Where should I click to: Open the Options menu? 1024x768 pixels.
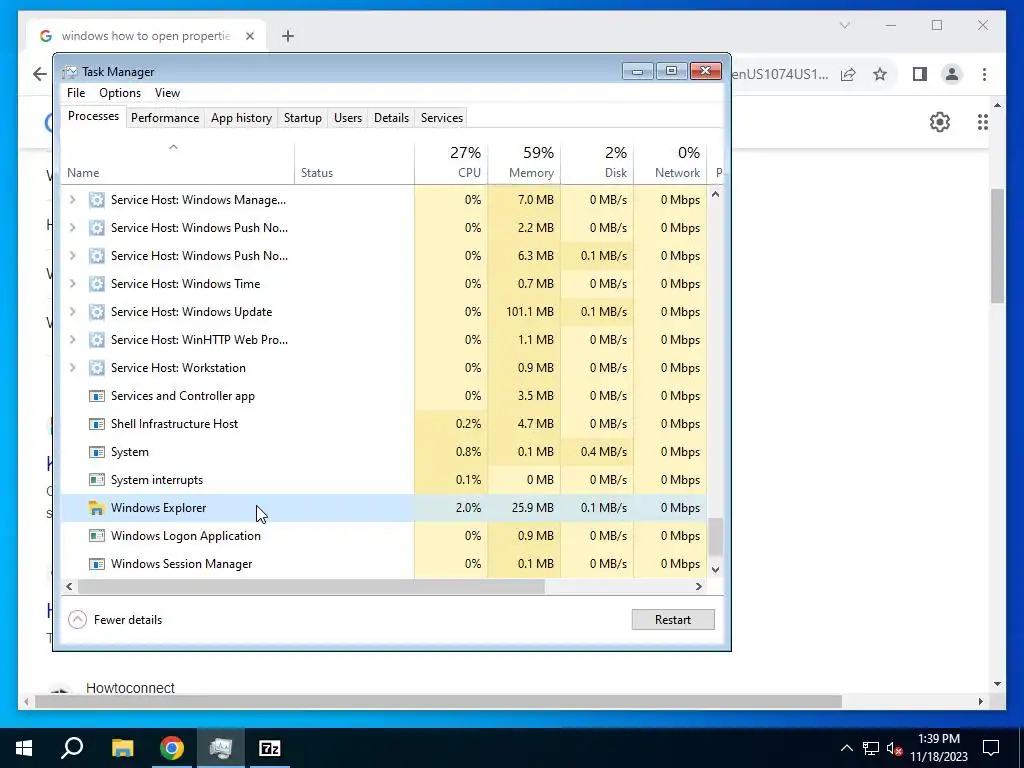120,93
